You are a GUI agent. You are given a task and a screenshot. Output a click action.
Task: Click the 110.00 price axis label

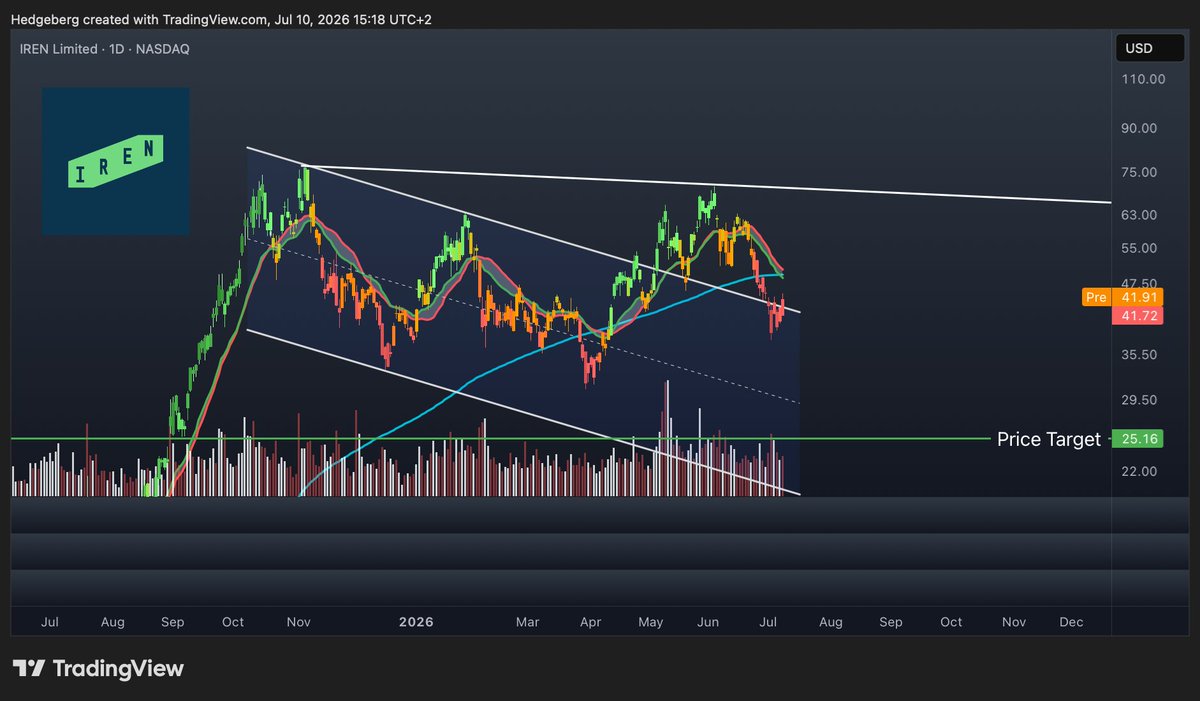coord(1143,79)
